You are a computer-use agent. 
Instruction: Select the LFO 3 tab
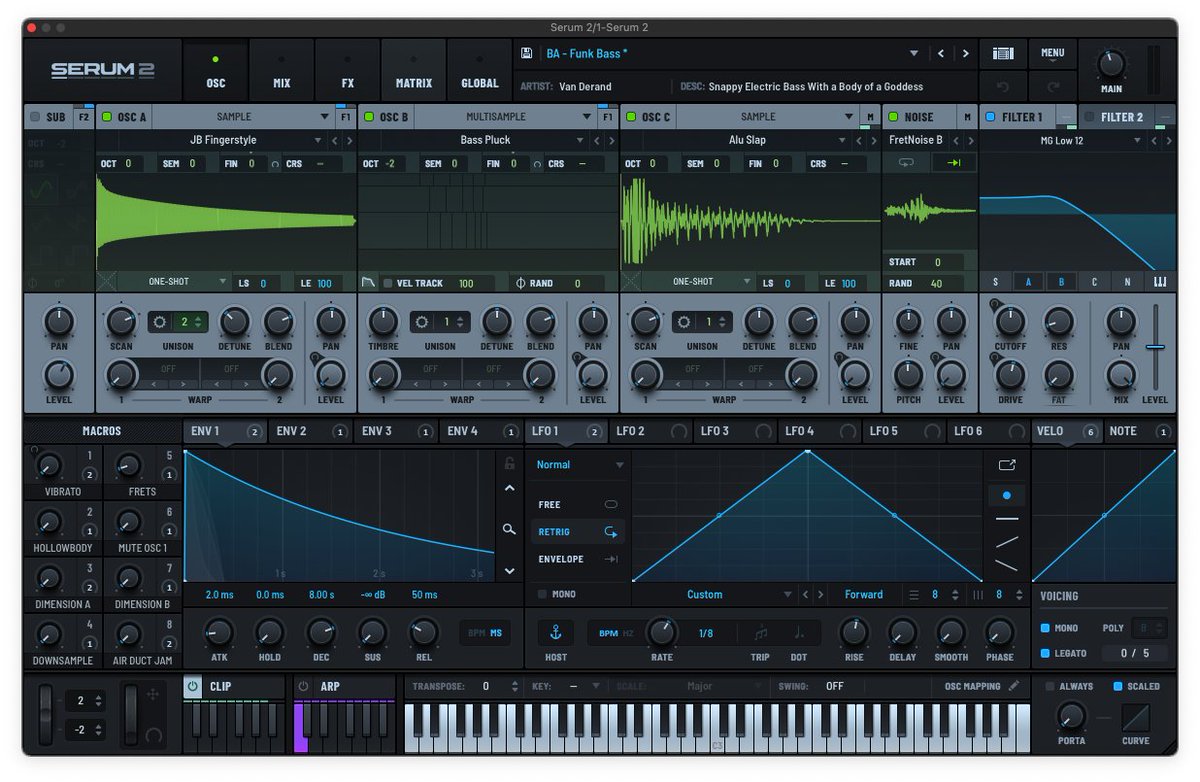pyautogui.click(x=737, y=431)
